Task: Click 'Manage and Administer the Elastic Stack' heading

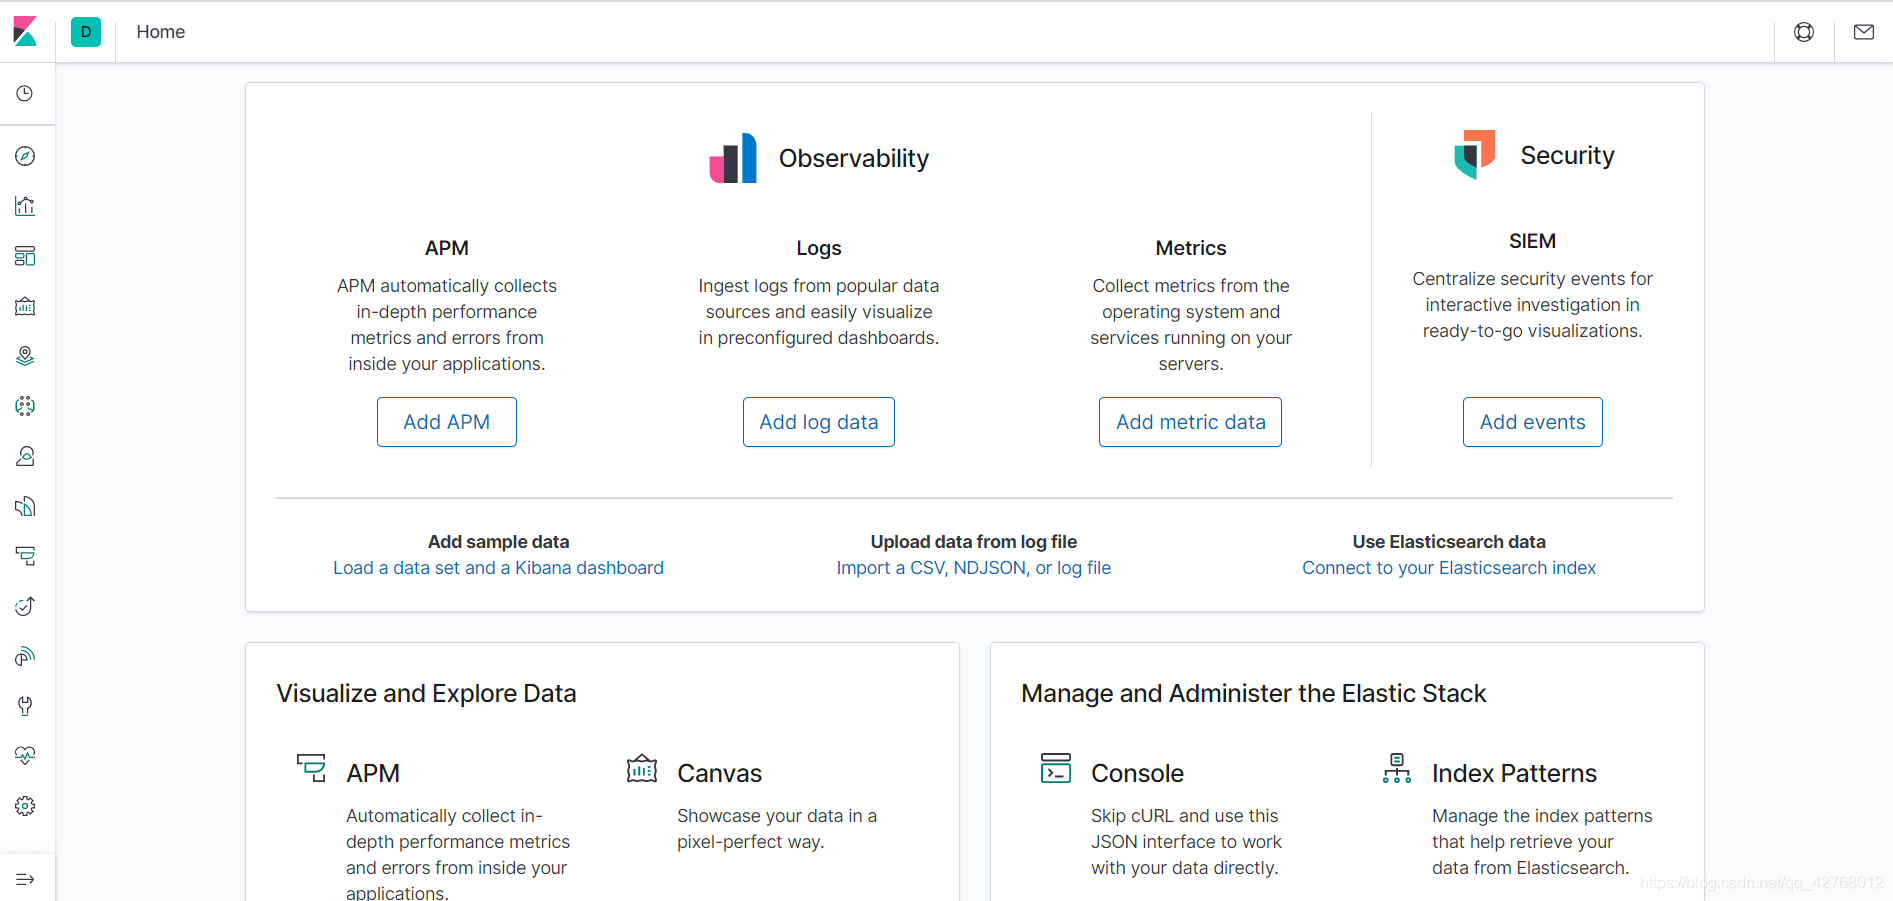Action: (1254, 693)
